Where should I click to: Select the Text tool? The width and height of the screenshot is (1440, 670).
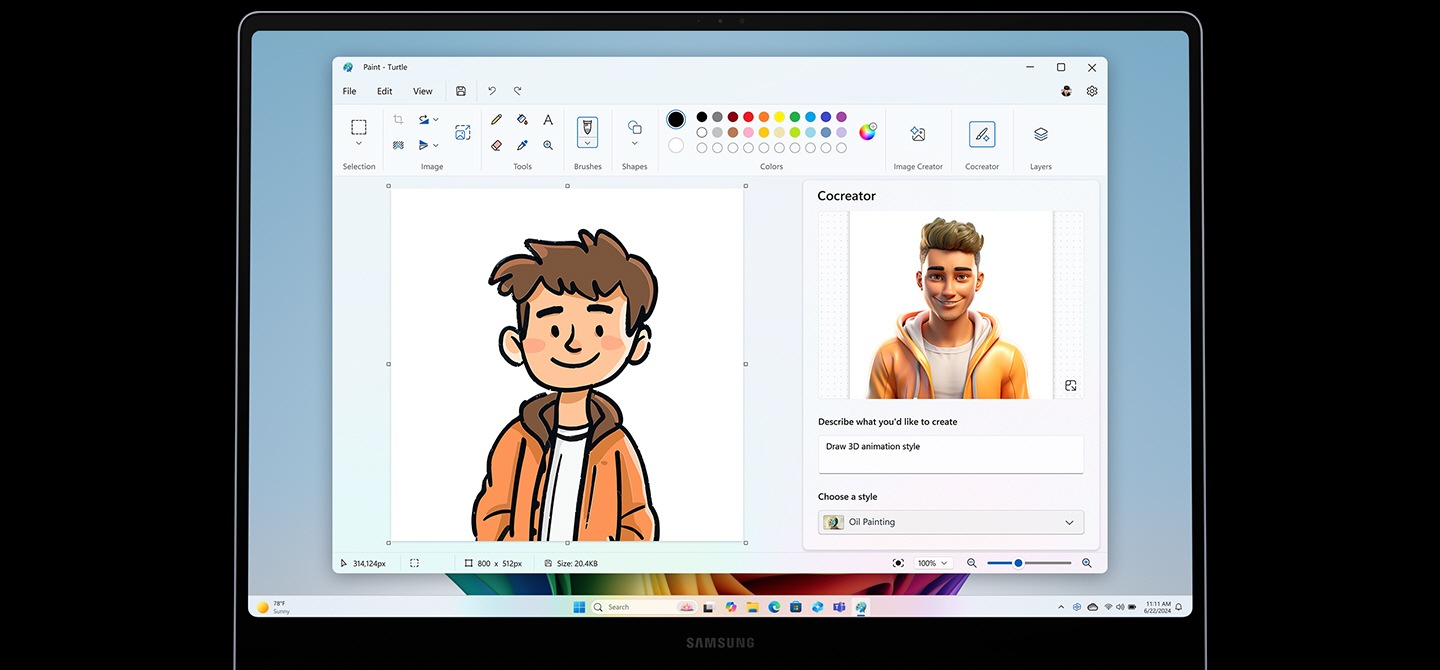(x=548, y=120)
